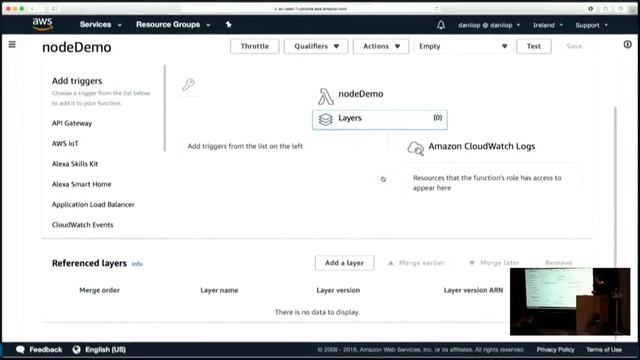Click the Merge earlier button

coord(416,263)
